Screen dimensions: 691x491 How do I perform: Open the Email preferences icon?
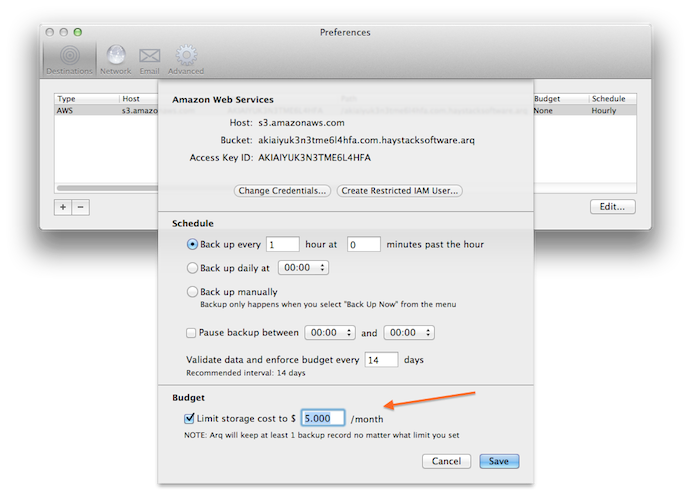[x=149, y=60]
